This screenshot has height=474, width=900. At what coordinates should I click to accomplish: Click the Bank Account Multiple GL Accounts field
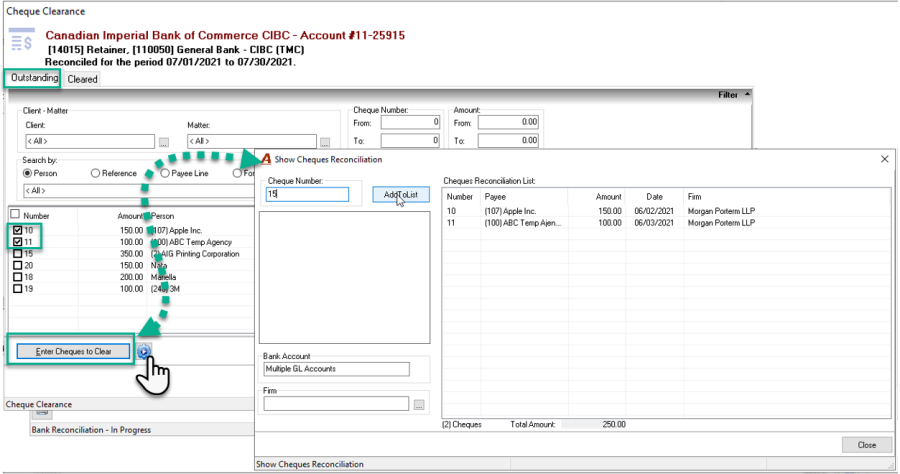coord(336,369)
